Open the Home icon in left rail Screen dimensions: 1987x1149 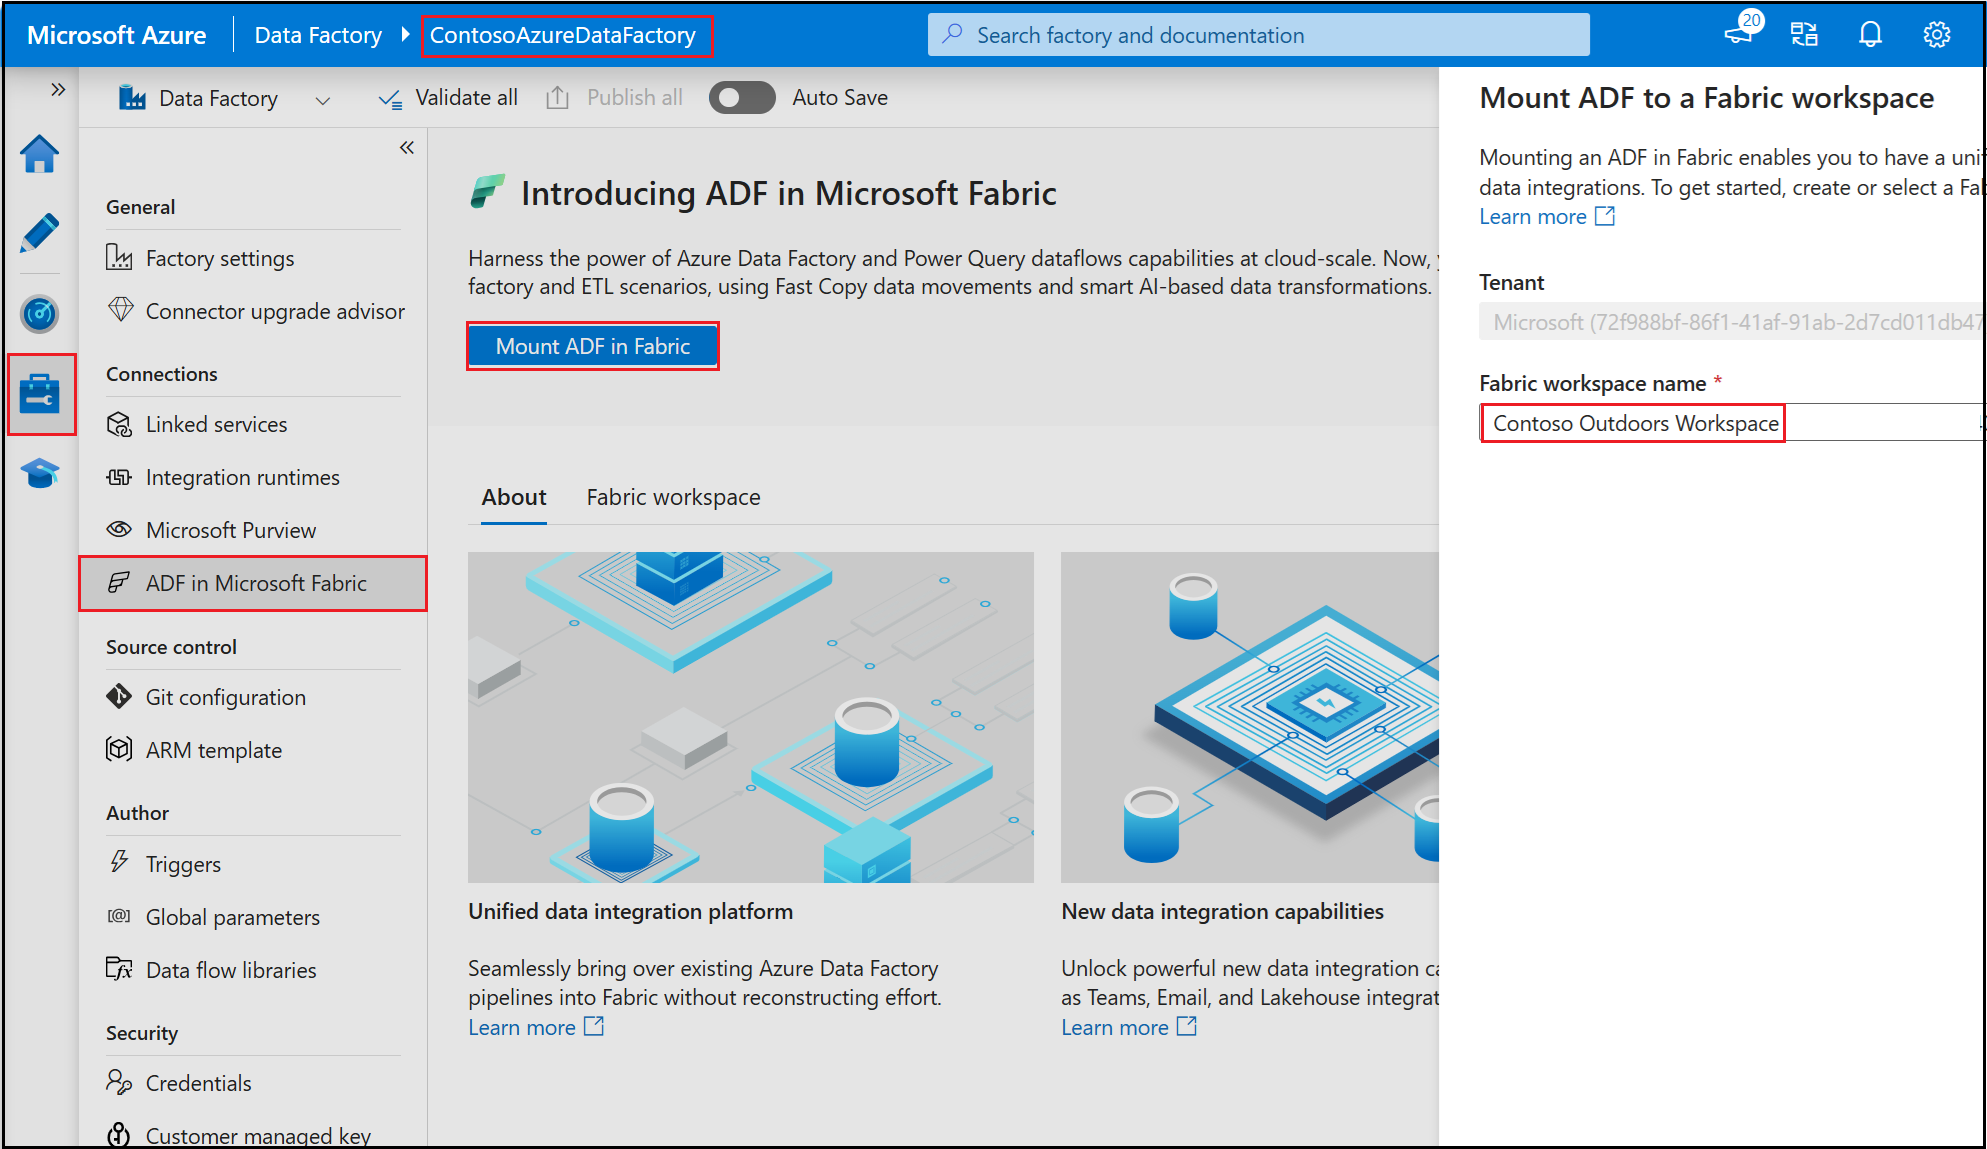40,155
